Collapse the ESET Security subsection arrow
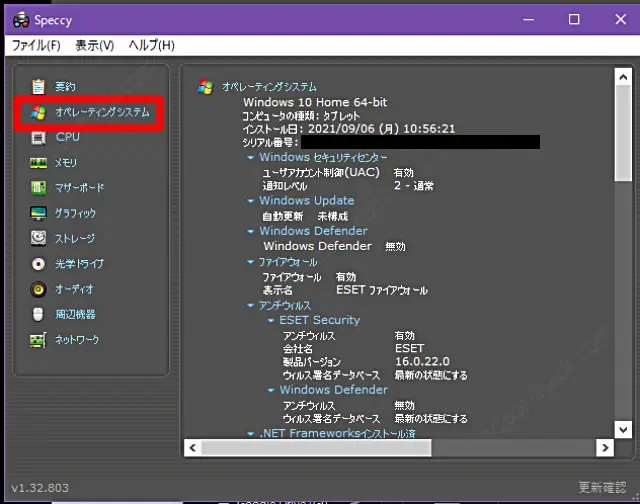The image size is (640, 504). click(x=271, y=320)
